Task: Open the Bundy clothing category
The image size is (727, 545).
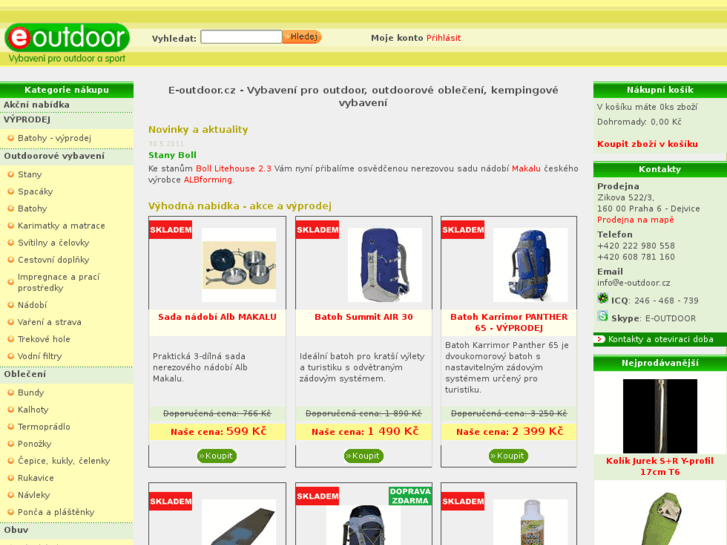Action: tap(31, 393)
